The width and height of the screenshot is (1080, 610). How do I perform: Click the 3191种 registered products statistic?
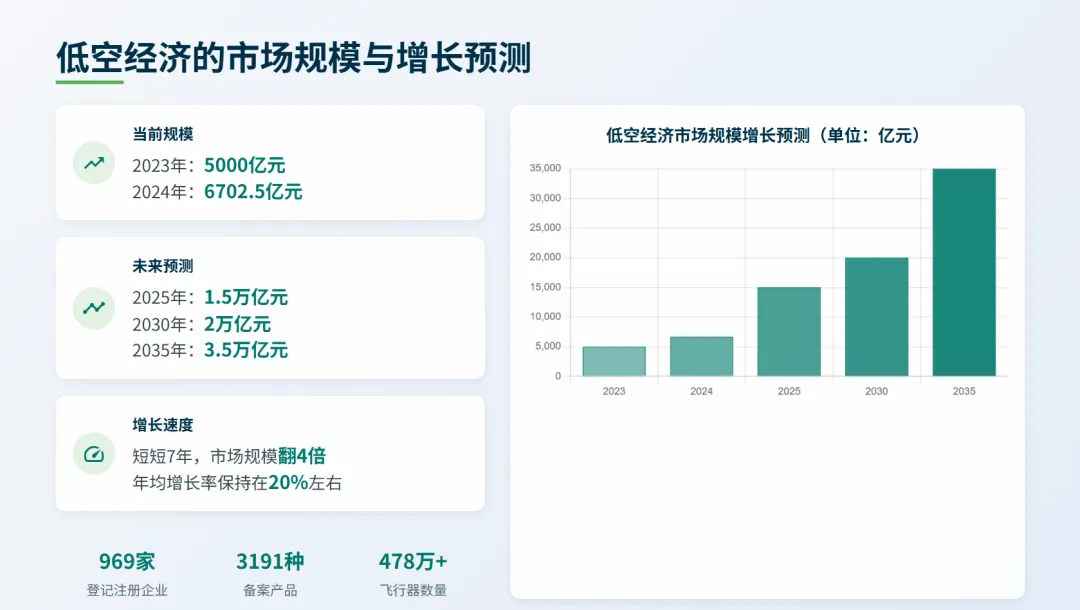(x=270, y=561)
